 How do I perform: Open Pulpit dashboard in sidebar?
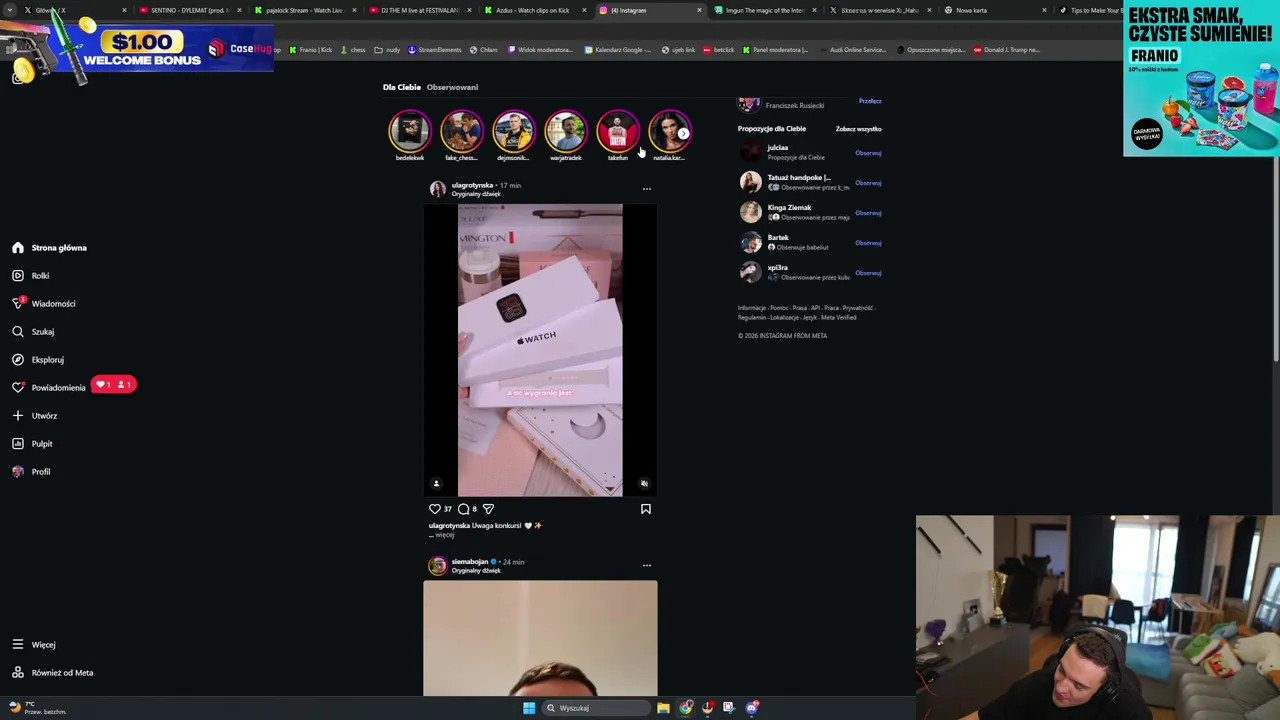coord(32,444)
